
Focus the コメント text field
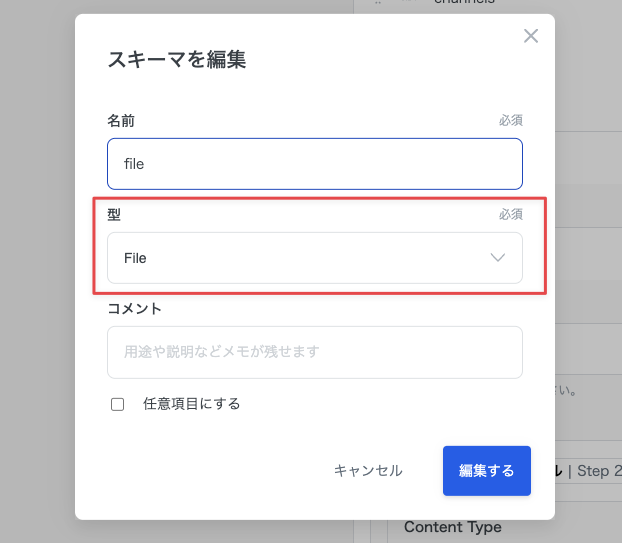pos(314,352)
